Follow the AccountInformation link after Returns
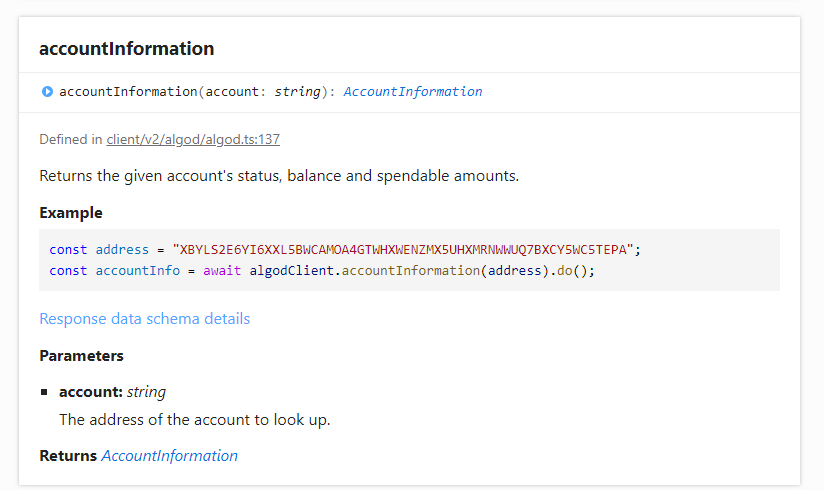Image resolution: width=824 pixels, height=490 pixels. tap(170, 456)
